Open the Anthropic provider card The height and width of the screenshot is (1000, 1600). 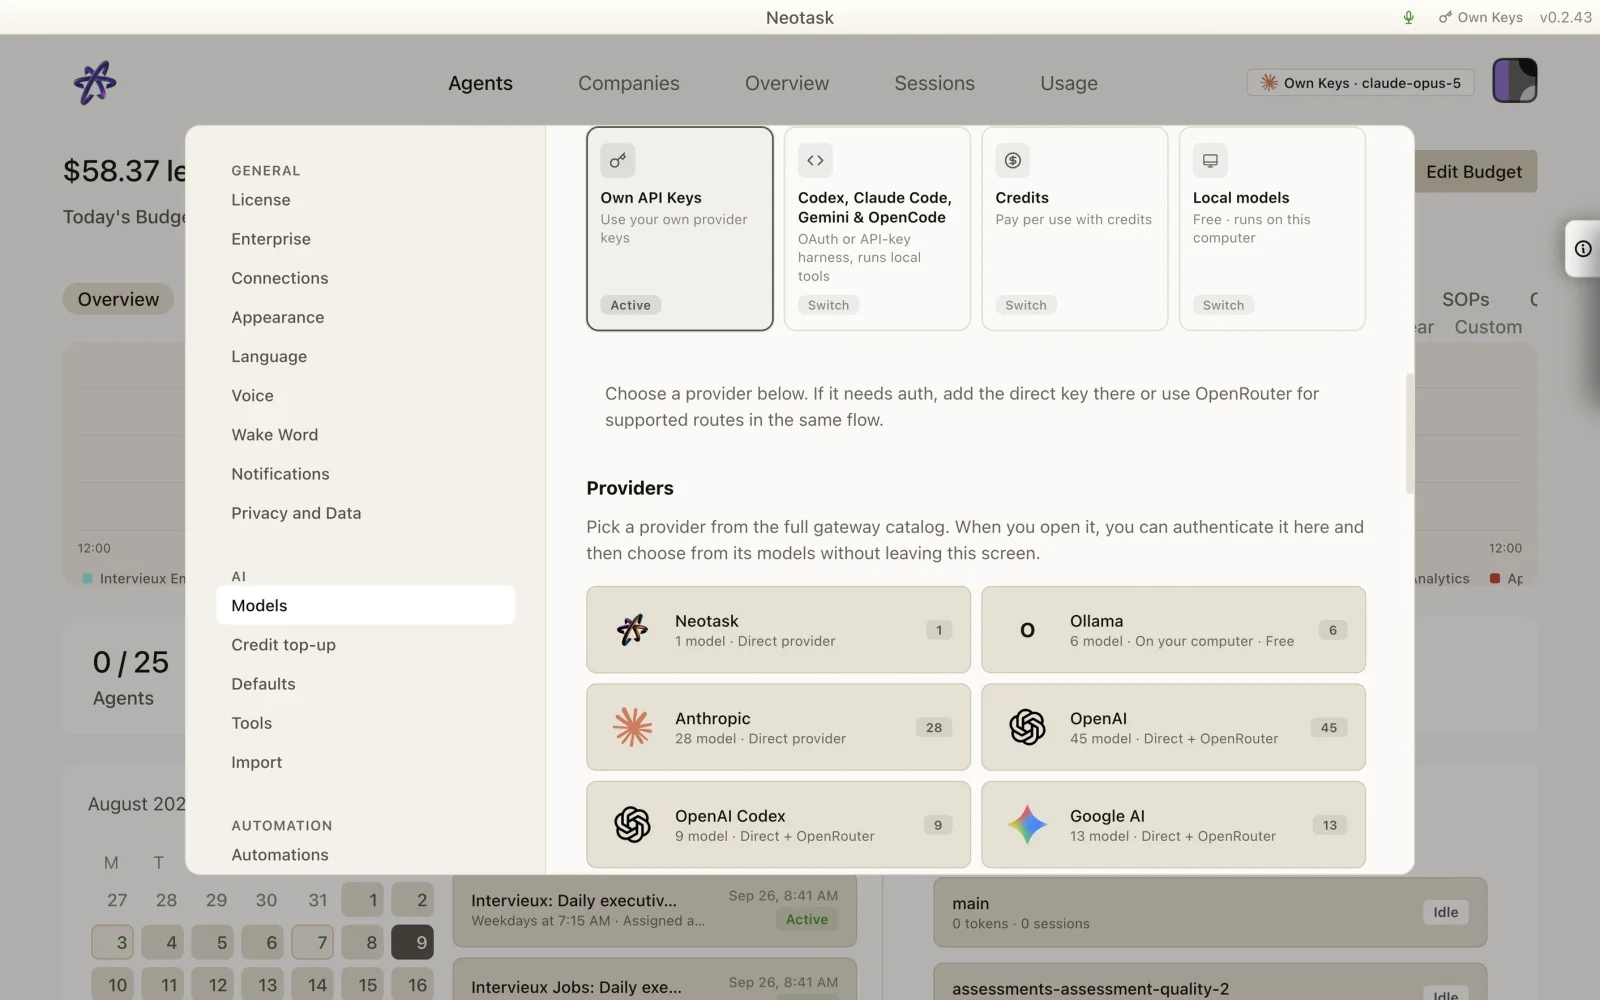pyautogui.click(x=778, y=727)
